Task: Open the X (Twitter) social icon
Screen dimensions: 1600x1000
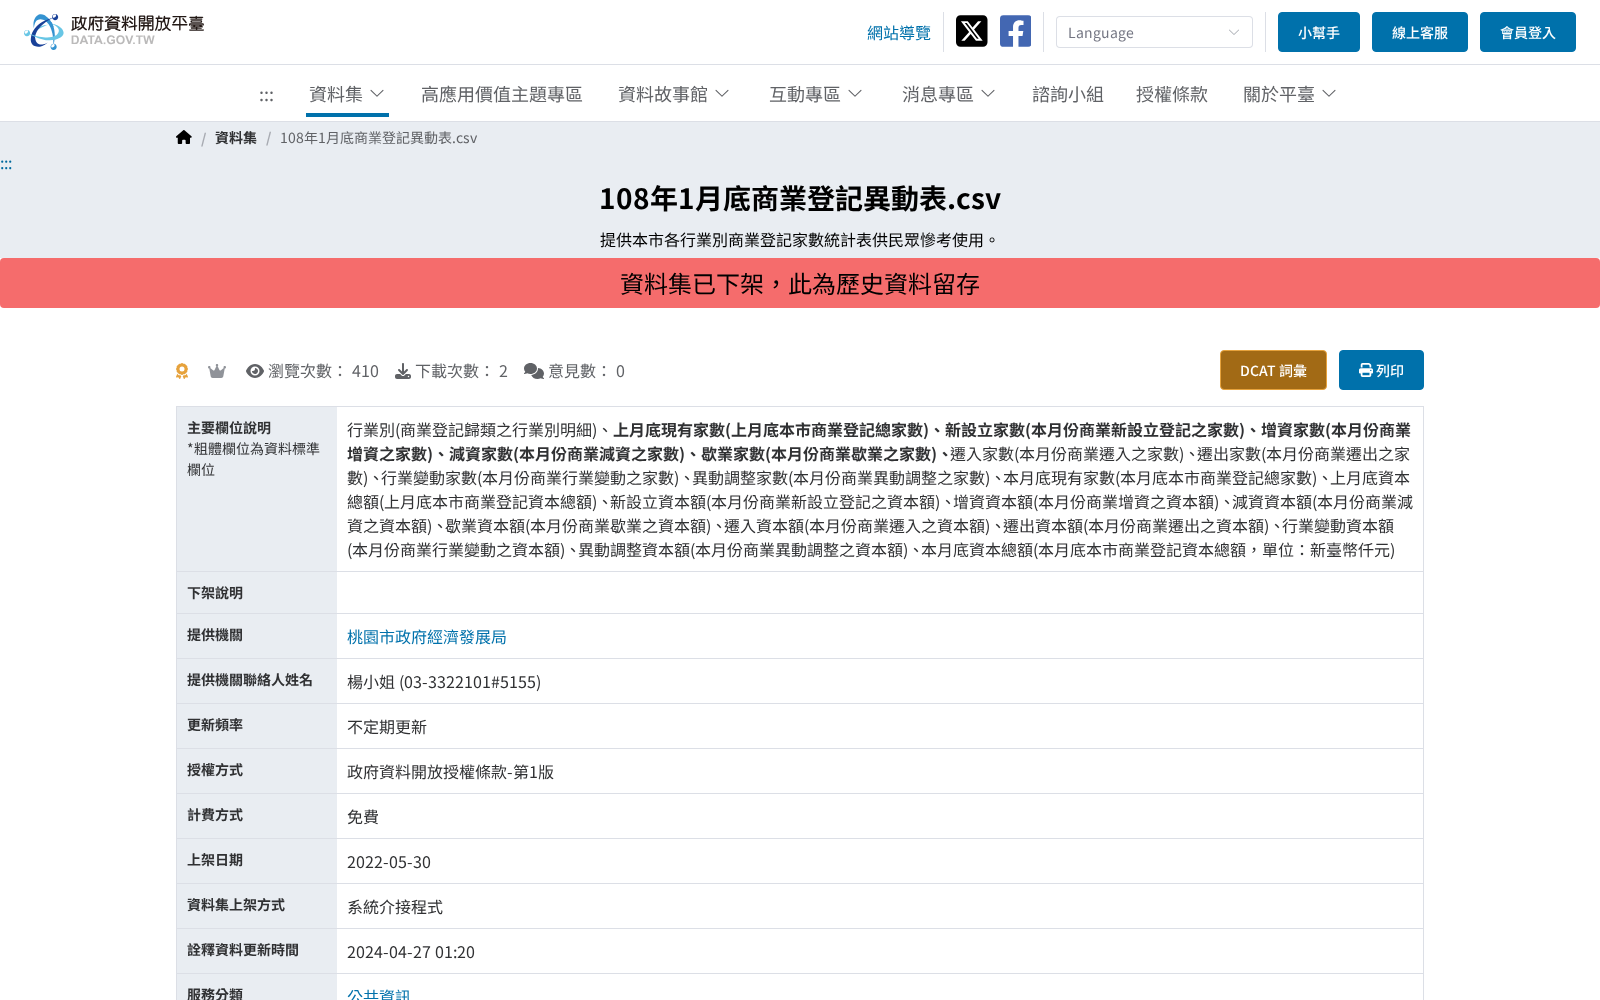Action: (x=971, y=31)
